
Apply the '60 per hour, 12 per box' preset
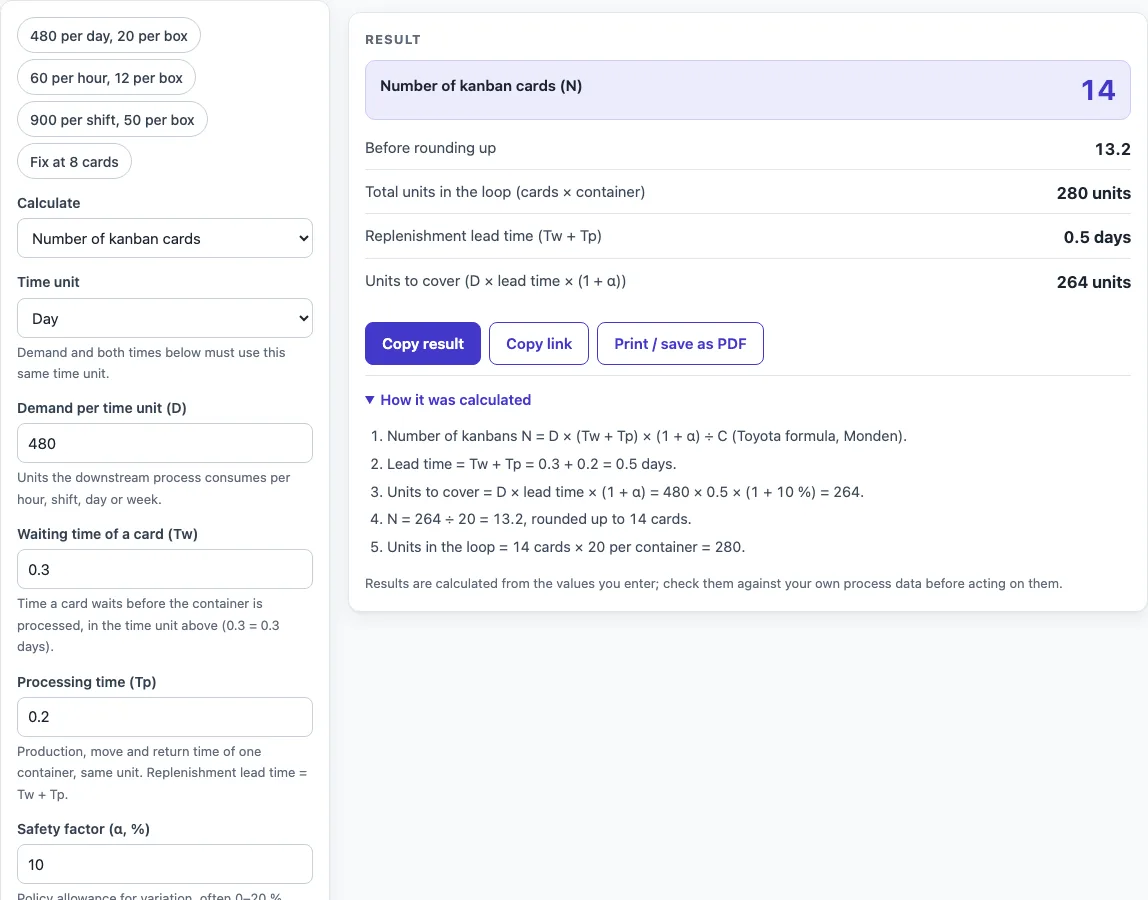click(x=106, y=78)
